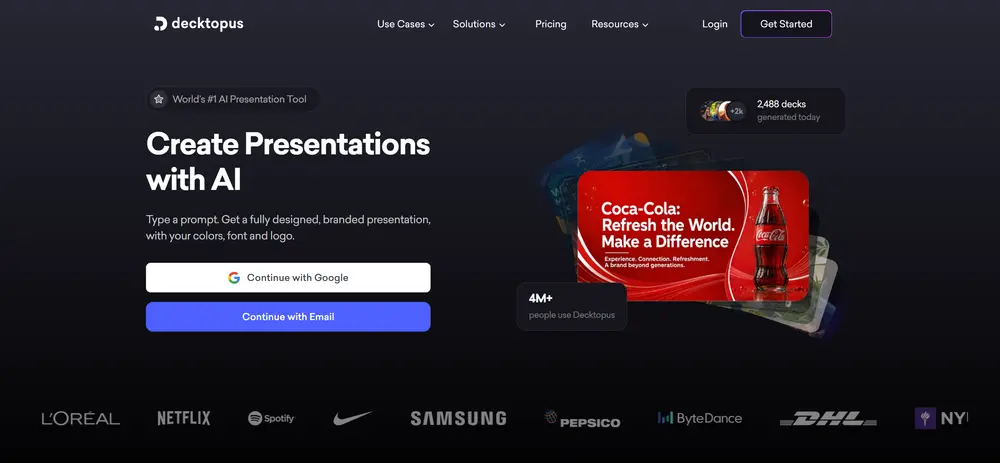
Task: Click the L'Oréal logo
Action: tap(80, 419)
